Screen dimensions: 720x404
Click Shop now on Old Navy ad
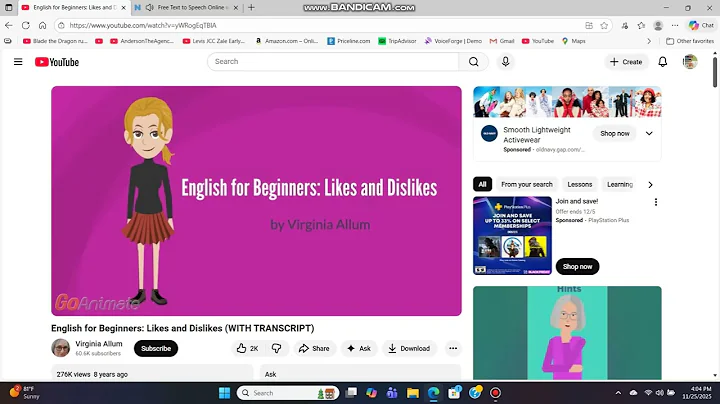[x=615, y=134]
